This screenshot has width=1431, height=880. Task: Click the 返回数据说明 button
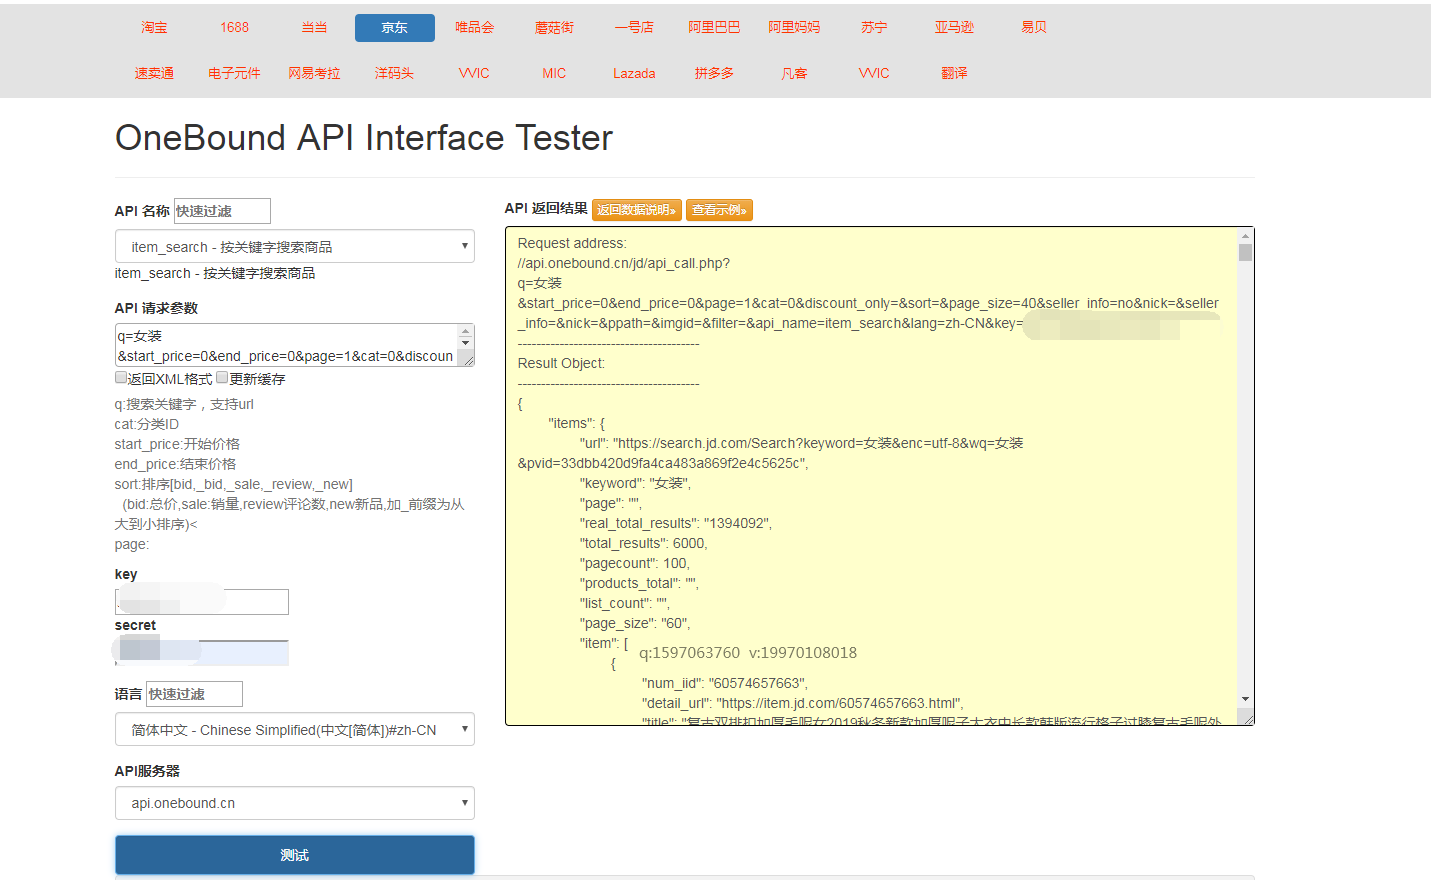click(637, 210)
